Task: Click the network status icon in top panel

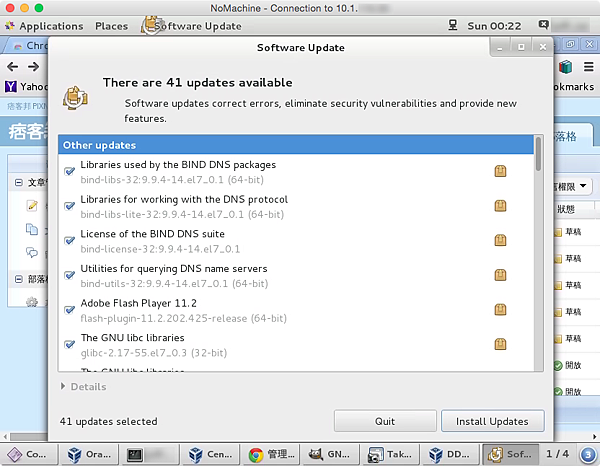Action: pos(453,26)
